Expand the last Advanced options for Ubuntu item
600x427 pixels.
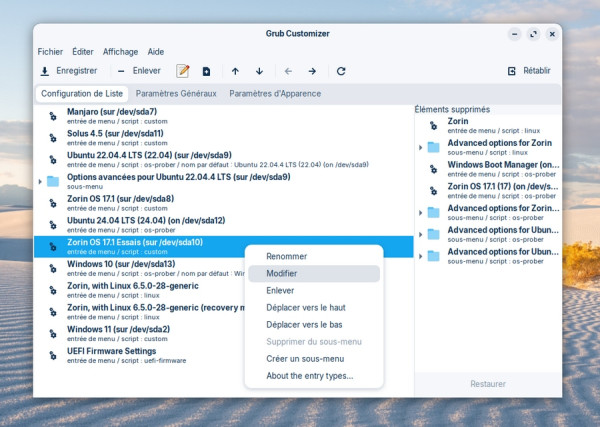[421, 255]
